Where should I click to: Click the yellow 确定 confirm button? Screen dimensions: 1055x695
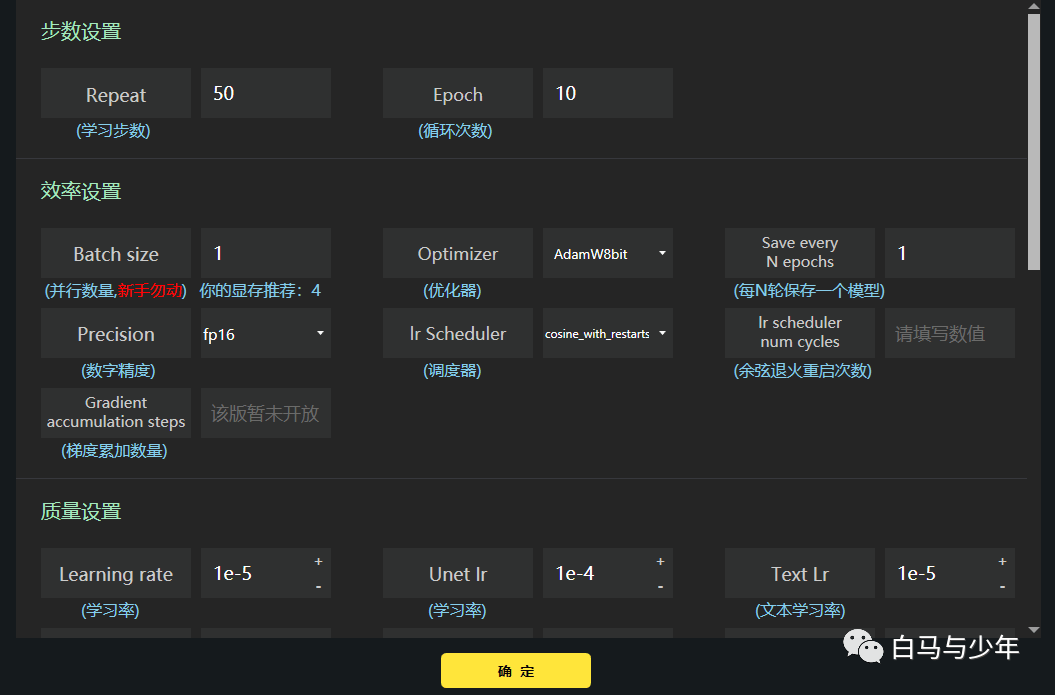coord(515,671)
